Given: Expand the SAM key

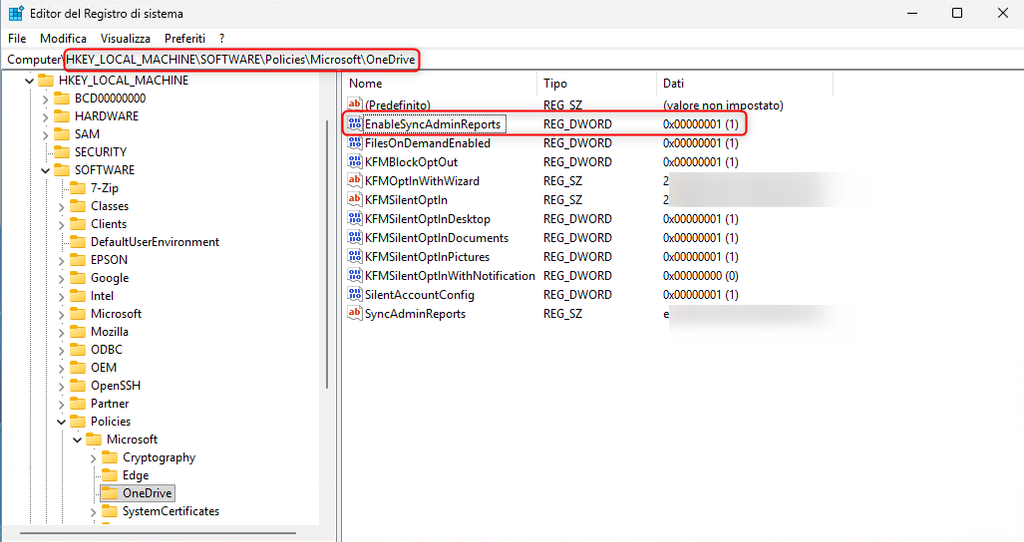Looking at the screenshot, I should (45, 135).
